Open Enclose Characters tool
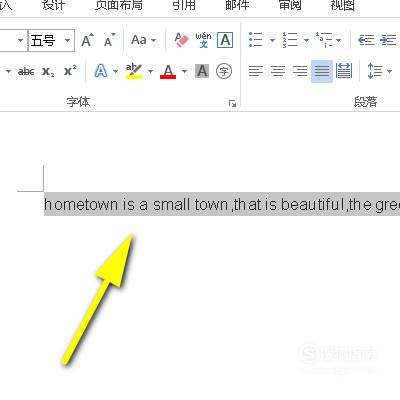Viewport: 400px width, 400px height. [x=224, y=71]
